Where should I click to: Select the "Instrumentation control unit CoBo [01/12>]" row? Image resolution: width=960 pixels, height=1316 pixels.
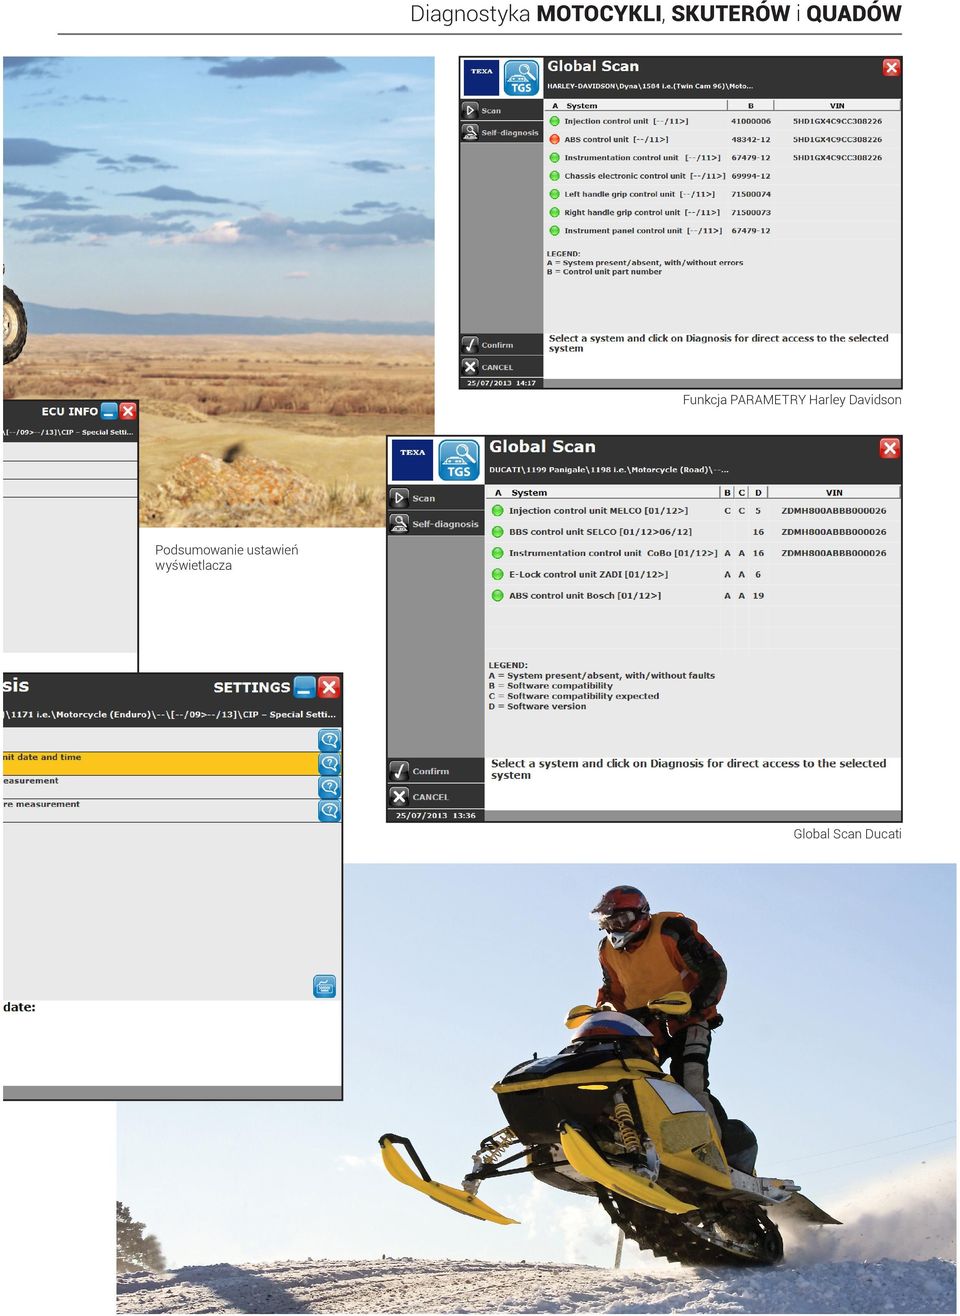click(693, 553)
